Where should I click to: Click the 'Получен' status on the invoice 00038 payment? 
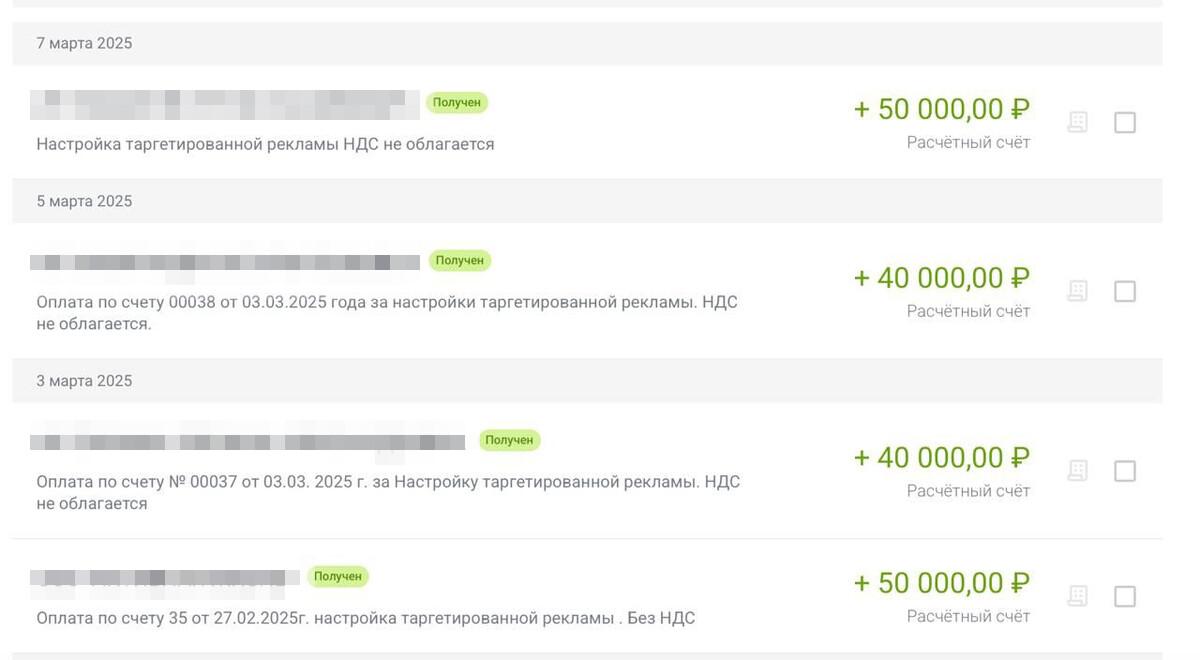pyautogui.click(x=460, y=260)
